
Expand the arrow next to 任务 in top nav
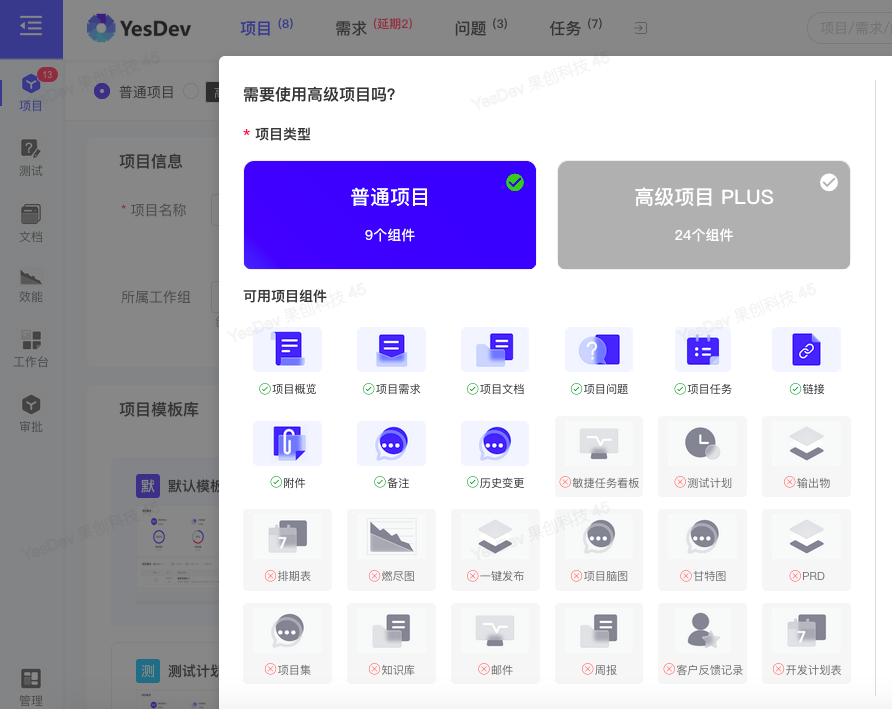[x=640, y=29]
